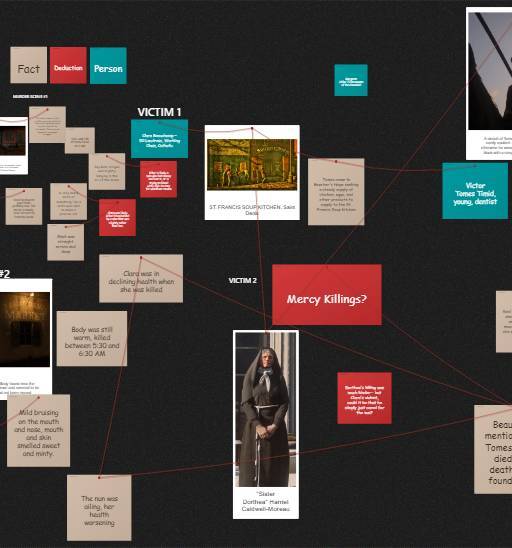Click the MURDER SCENE #1 label

(30, 96)
